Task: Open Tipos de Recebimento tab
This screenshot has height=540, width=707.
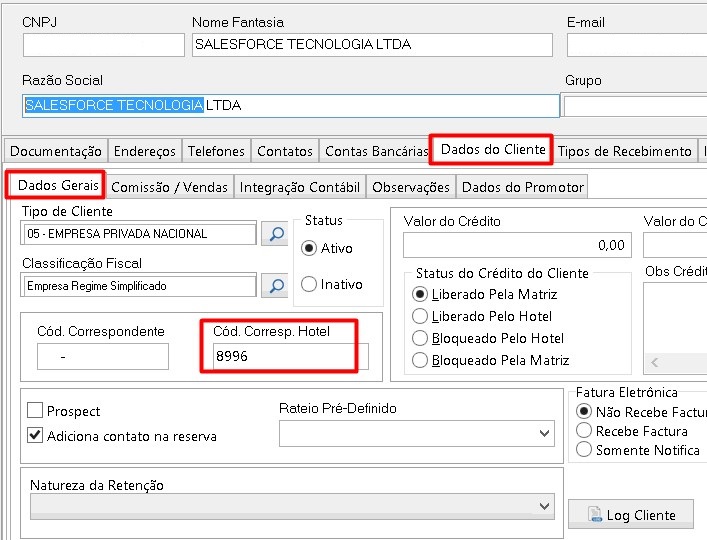Action: click(x=624, y=151)
